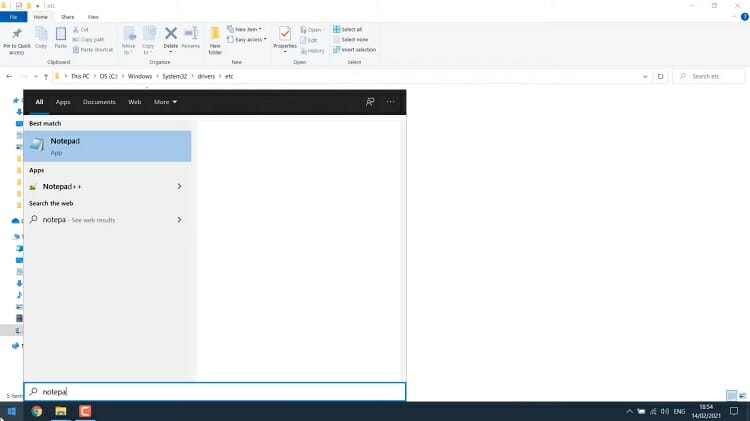The height and width of the screenshot is (421, 750).
Task: Click Windows in address path
Action: click(140, 77)
